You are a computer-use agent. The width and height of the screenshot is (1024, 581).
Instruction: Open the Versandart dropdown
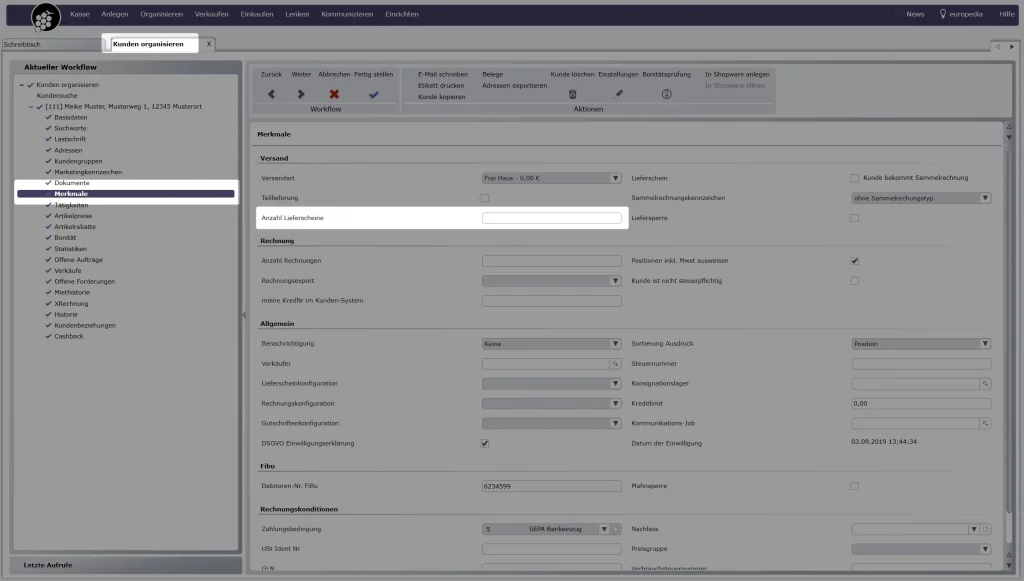click(x=616, y=178)
